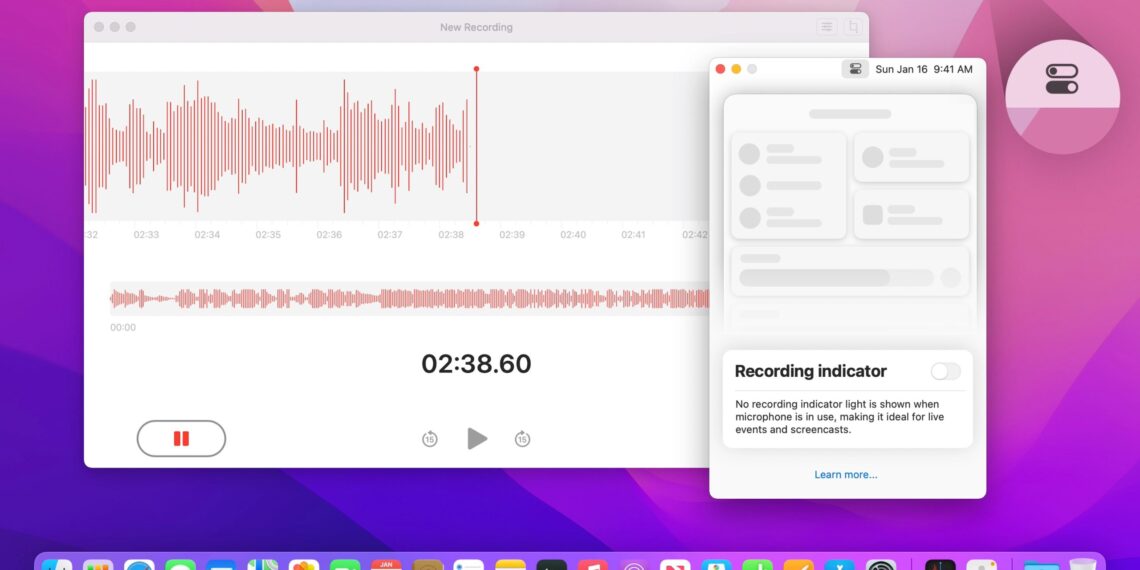1140x570 pixels.
Task: Pause the recording with the red button
Action: (181, 438)
